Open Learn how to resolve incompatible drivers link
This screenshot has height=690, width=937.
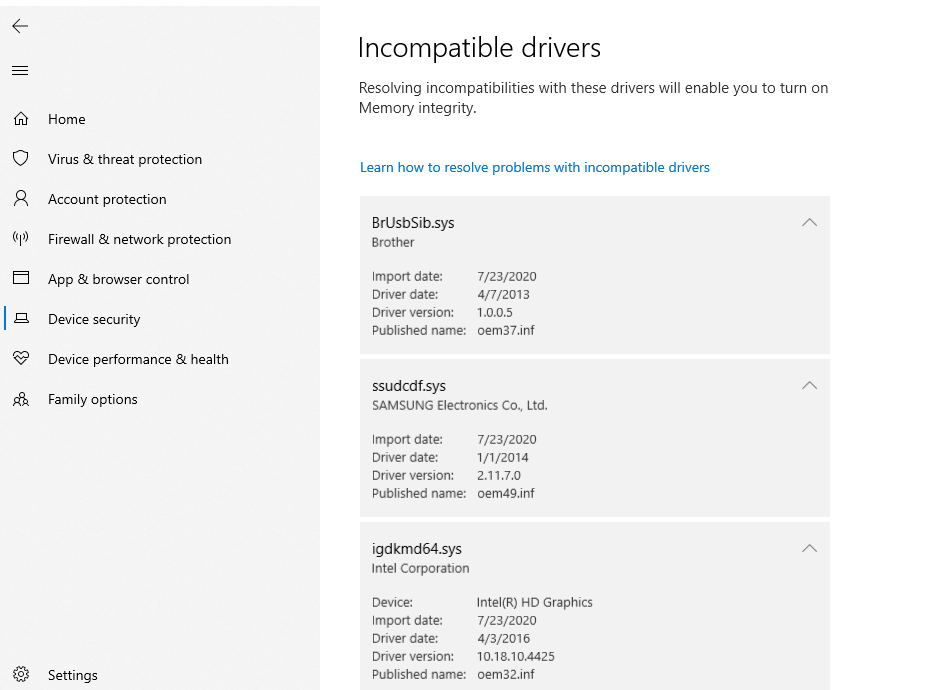[x=535, y=167]
